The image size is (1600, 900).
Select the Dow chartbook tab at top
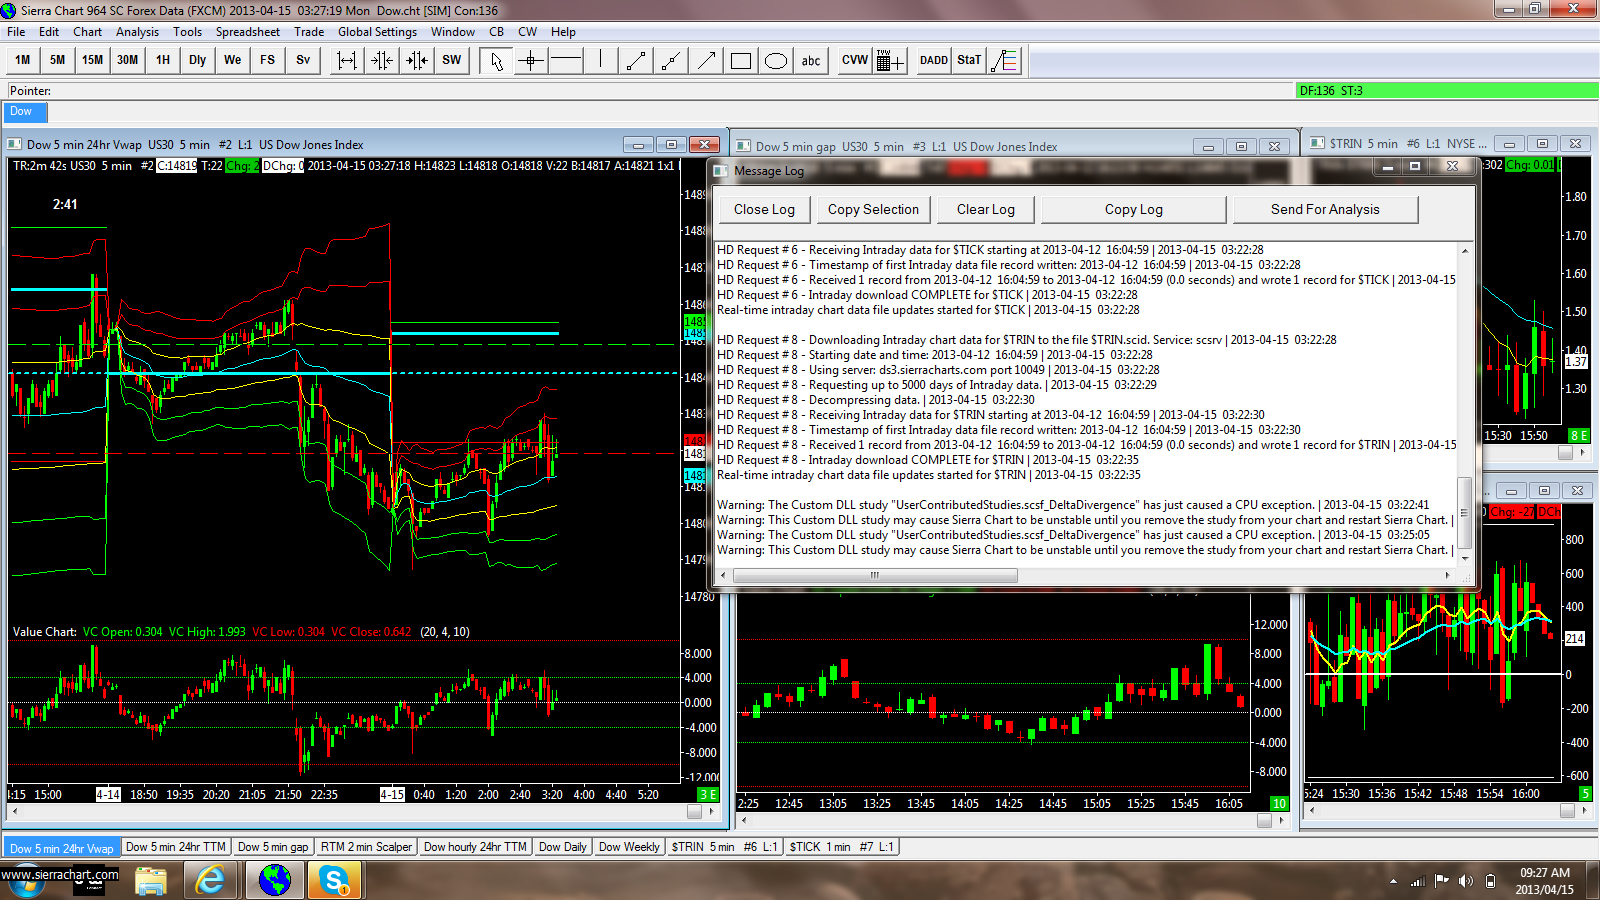coord(23,112)
